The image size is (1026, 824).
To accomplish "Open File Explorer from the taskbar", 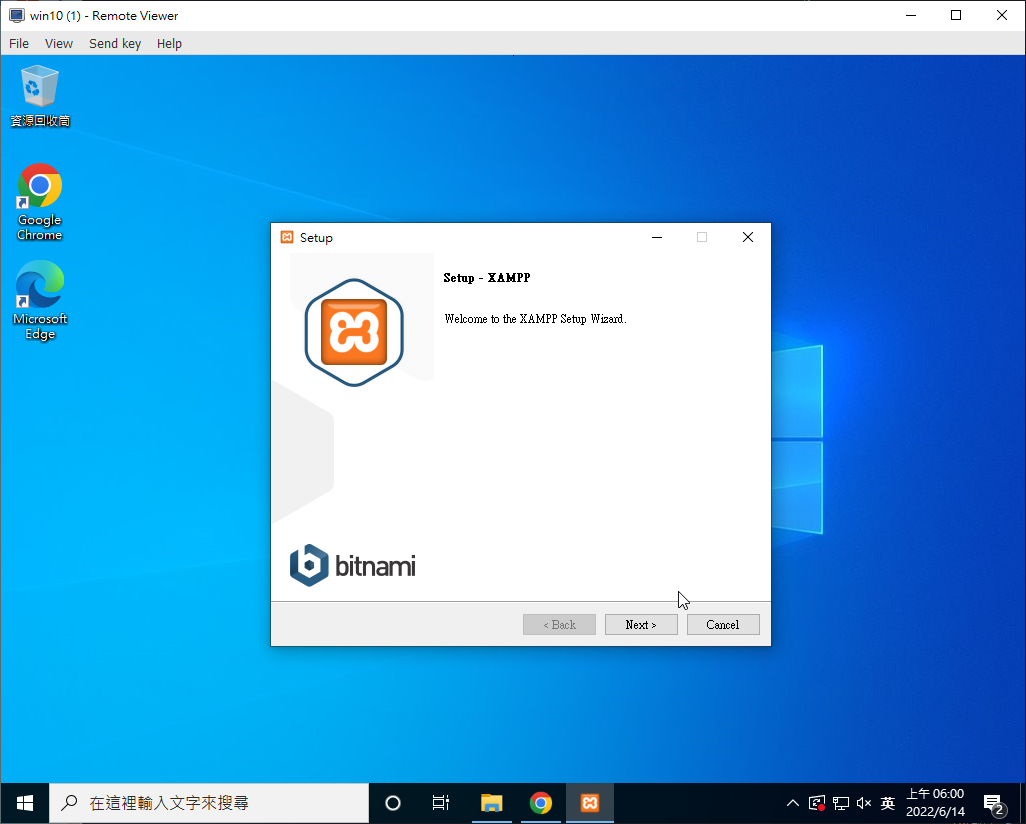I will pyautogui.click(x=491, y=803).
